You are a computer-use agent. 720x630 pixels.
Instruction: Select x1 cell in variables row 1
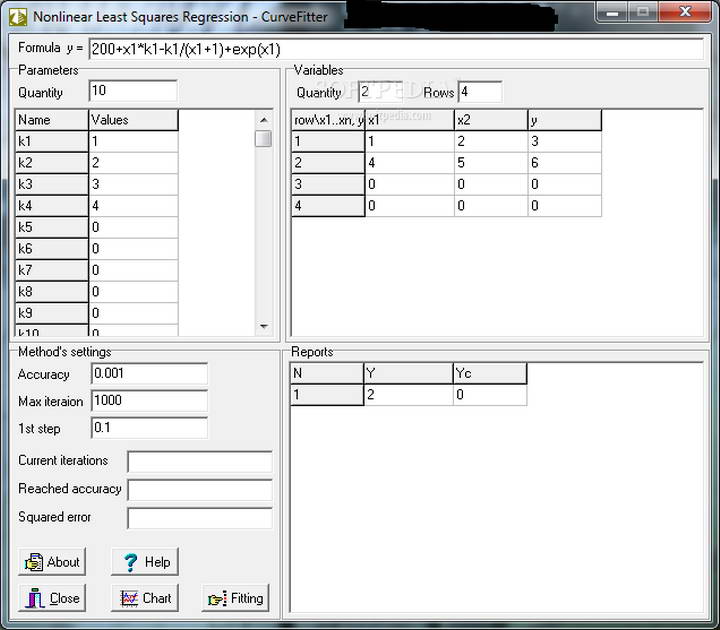[x=409, y=141]
